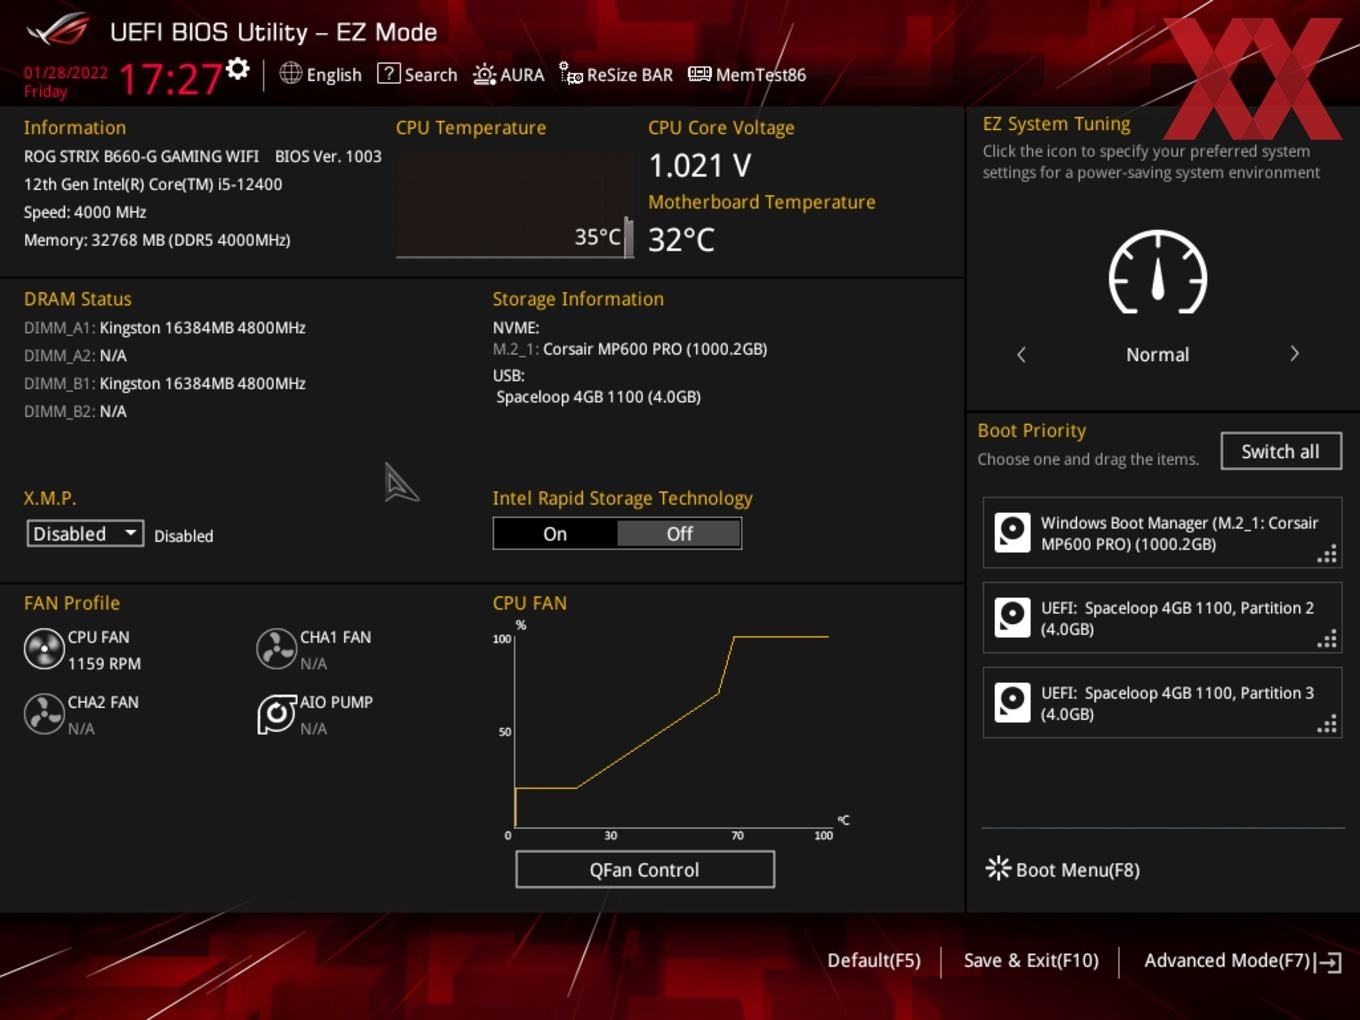Click the CPU FAN curve graph
Viewport: 1360px width, 1020px height.
click(670, 730)
